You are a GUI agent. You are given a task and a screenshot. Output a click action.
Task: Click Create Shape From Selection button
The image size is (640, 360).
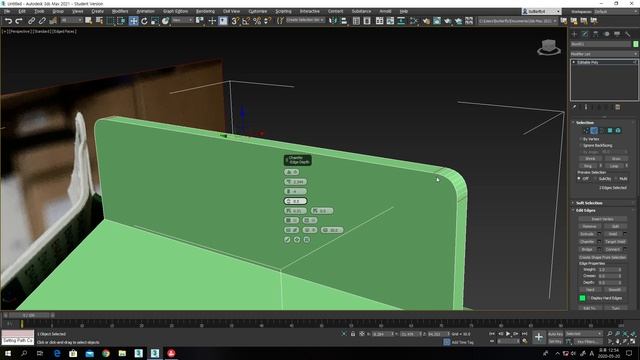602,258
